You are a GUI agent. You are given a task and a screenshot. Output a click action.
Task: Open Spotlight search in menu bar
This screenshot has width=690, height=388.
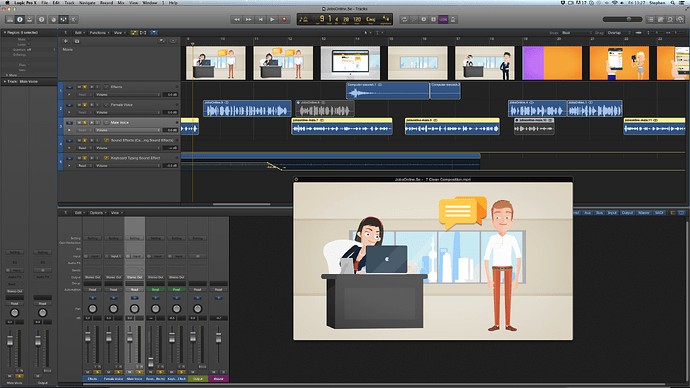point(673,3)
